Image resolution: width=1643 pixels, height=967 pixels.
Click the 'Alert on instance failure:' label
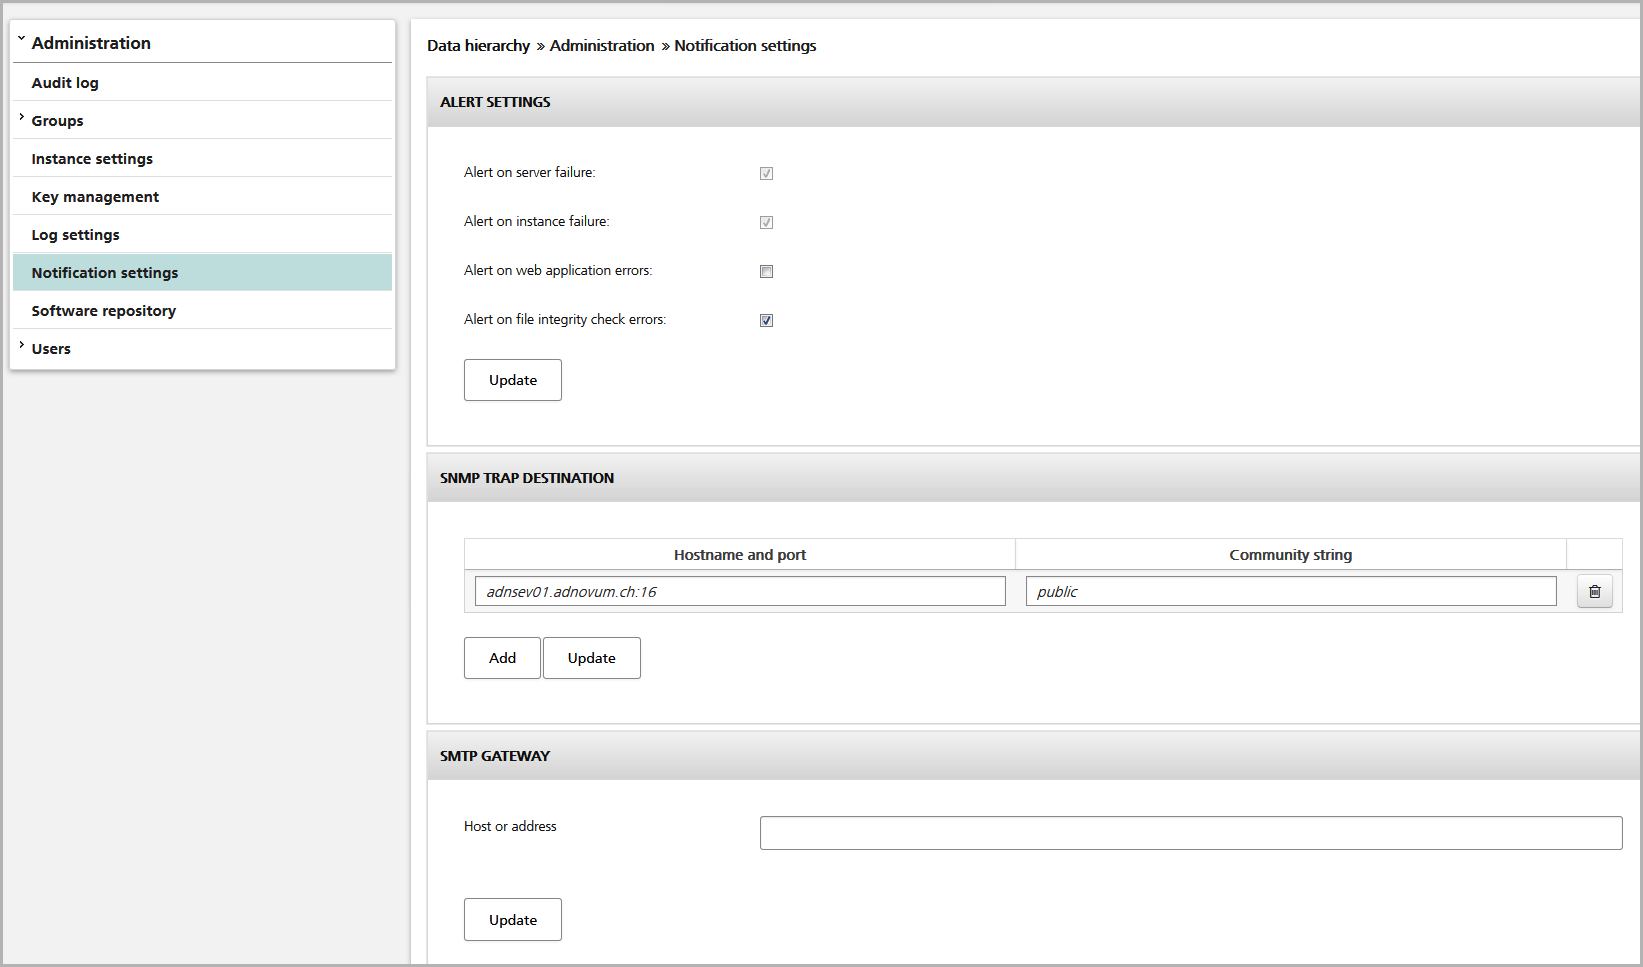coord(537,222)
